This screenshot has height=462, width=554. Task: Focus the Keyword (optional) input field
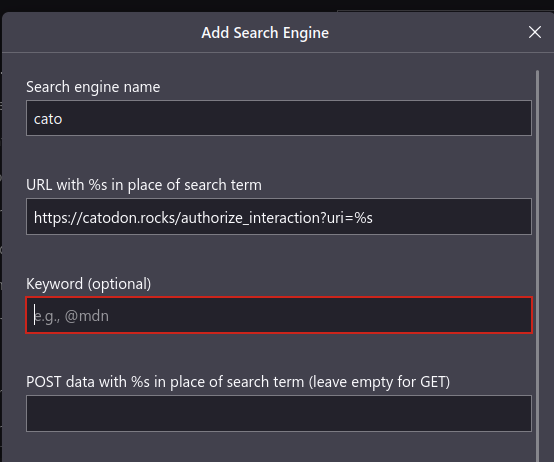[x=279, y=315]
